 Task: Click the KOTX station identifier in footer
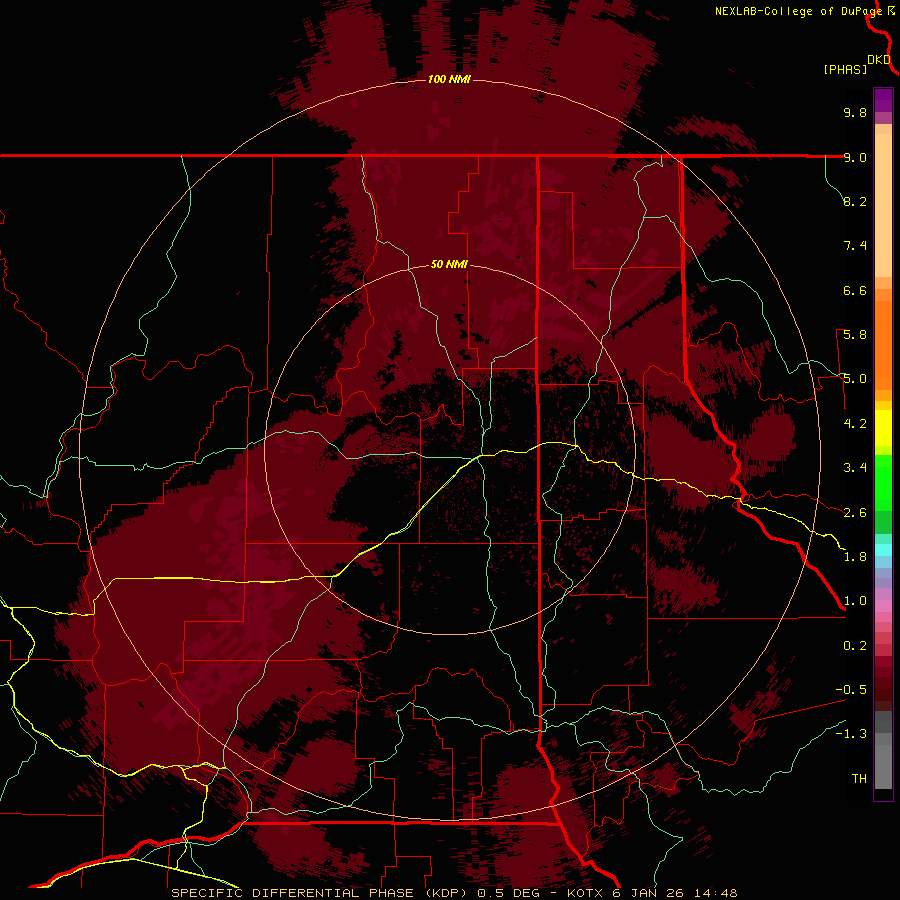click(585, 893)
